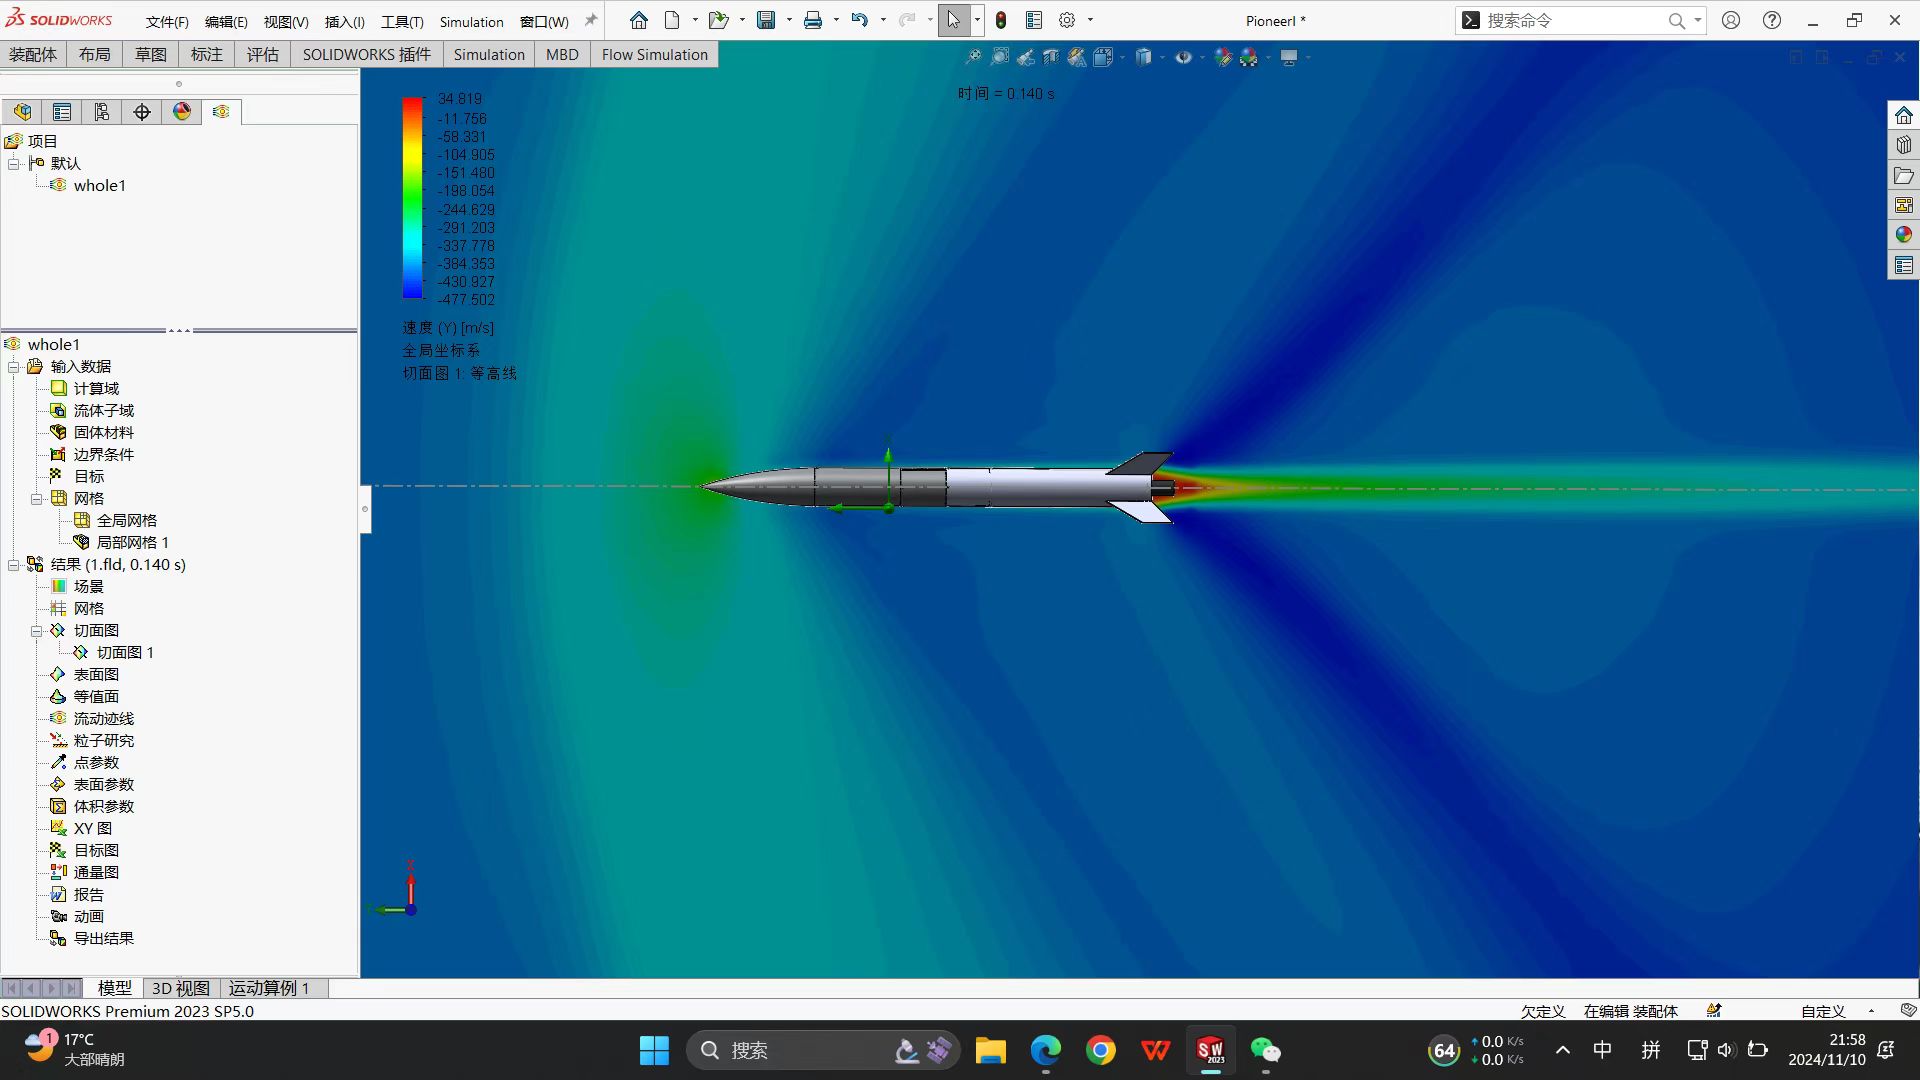The height and width of the screenshot is (1080, 1920).
Task: Collapse the 切面图 tree node
Action: pyautogui.click(x=37, y=631)
